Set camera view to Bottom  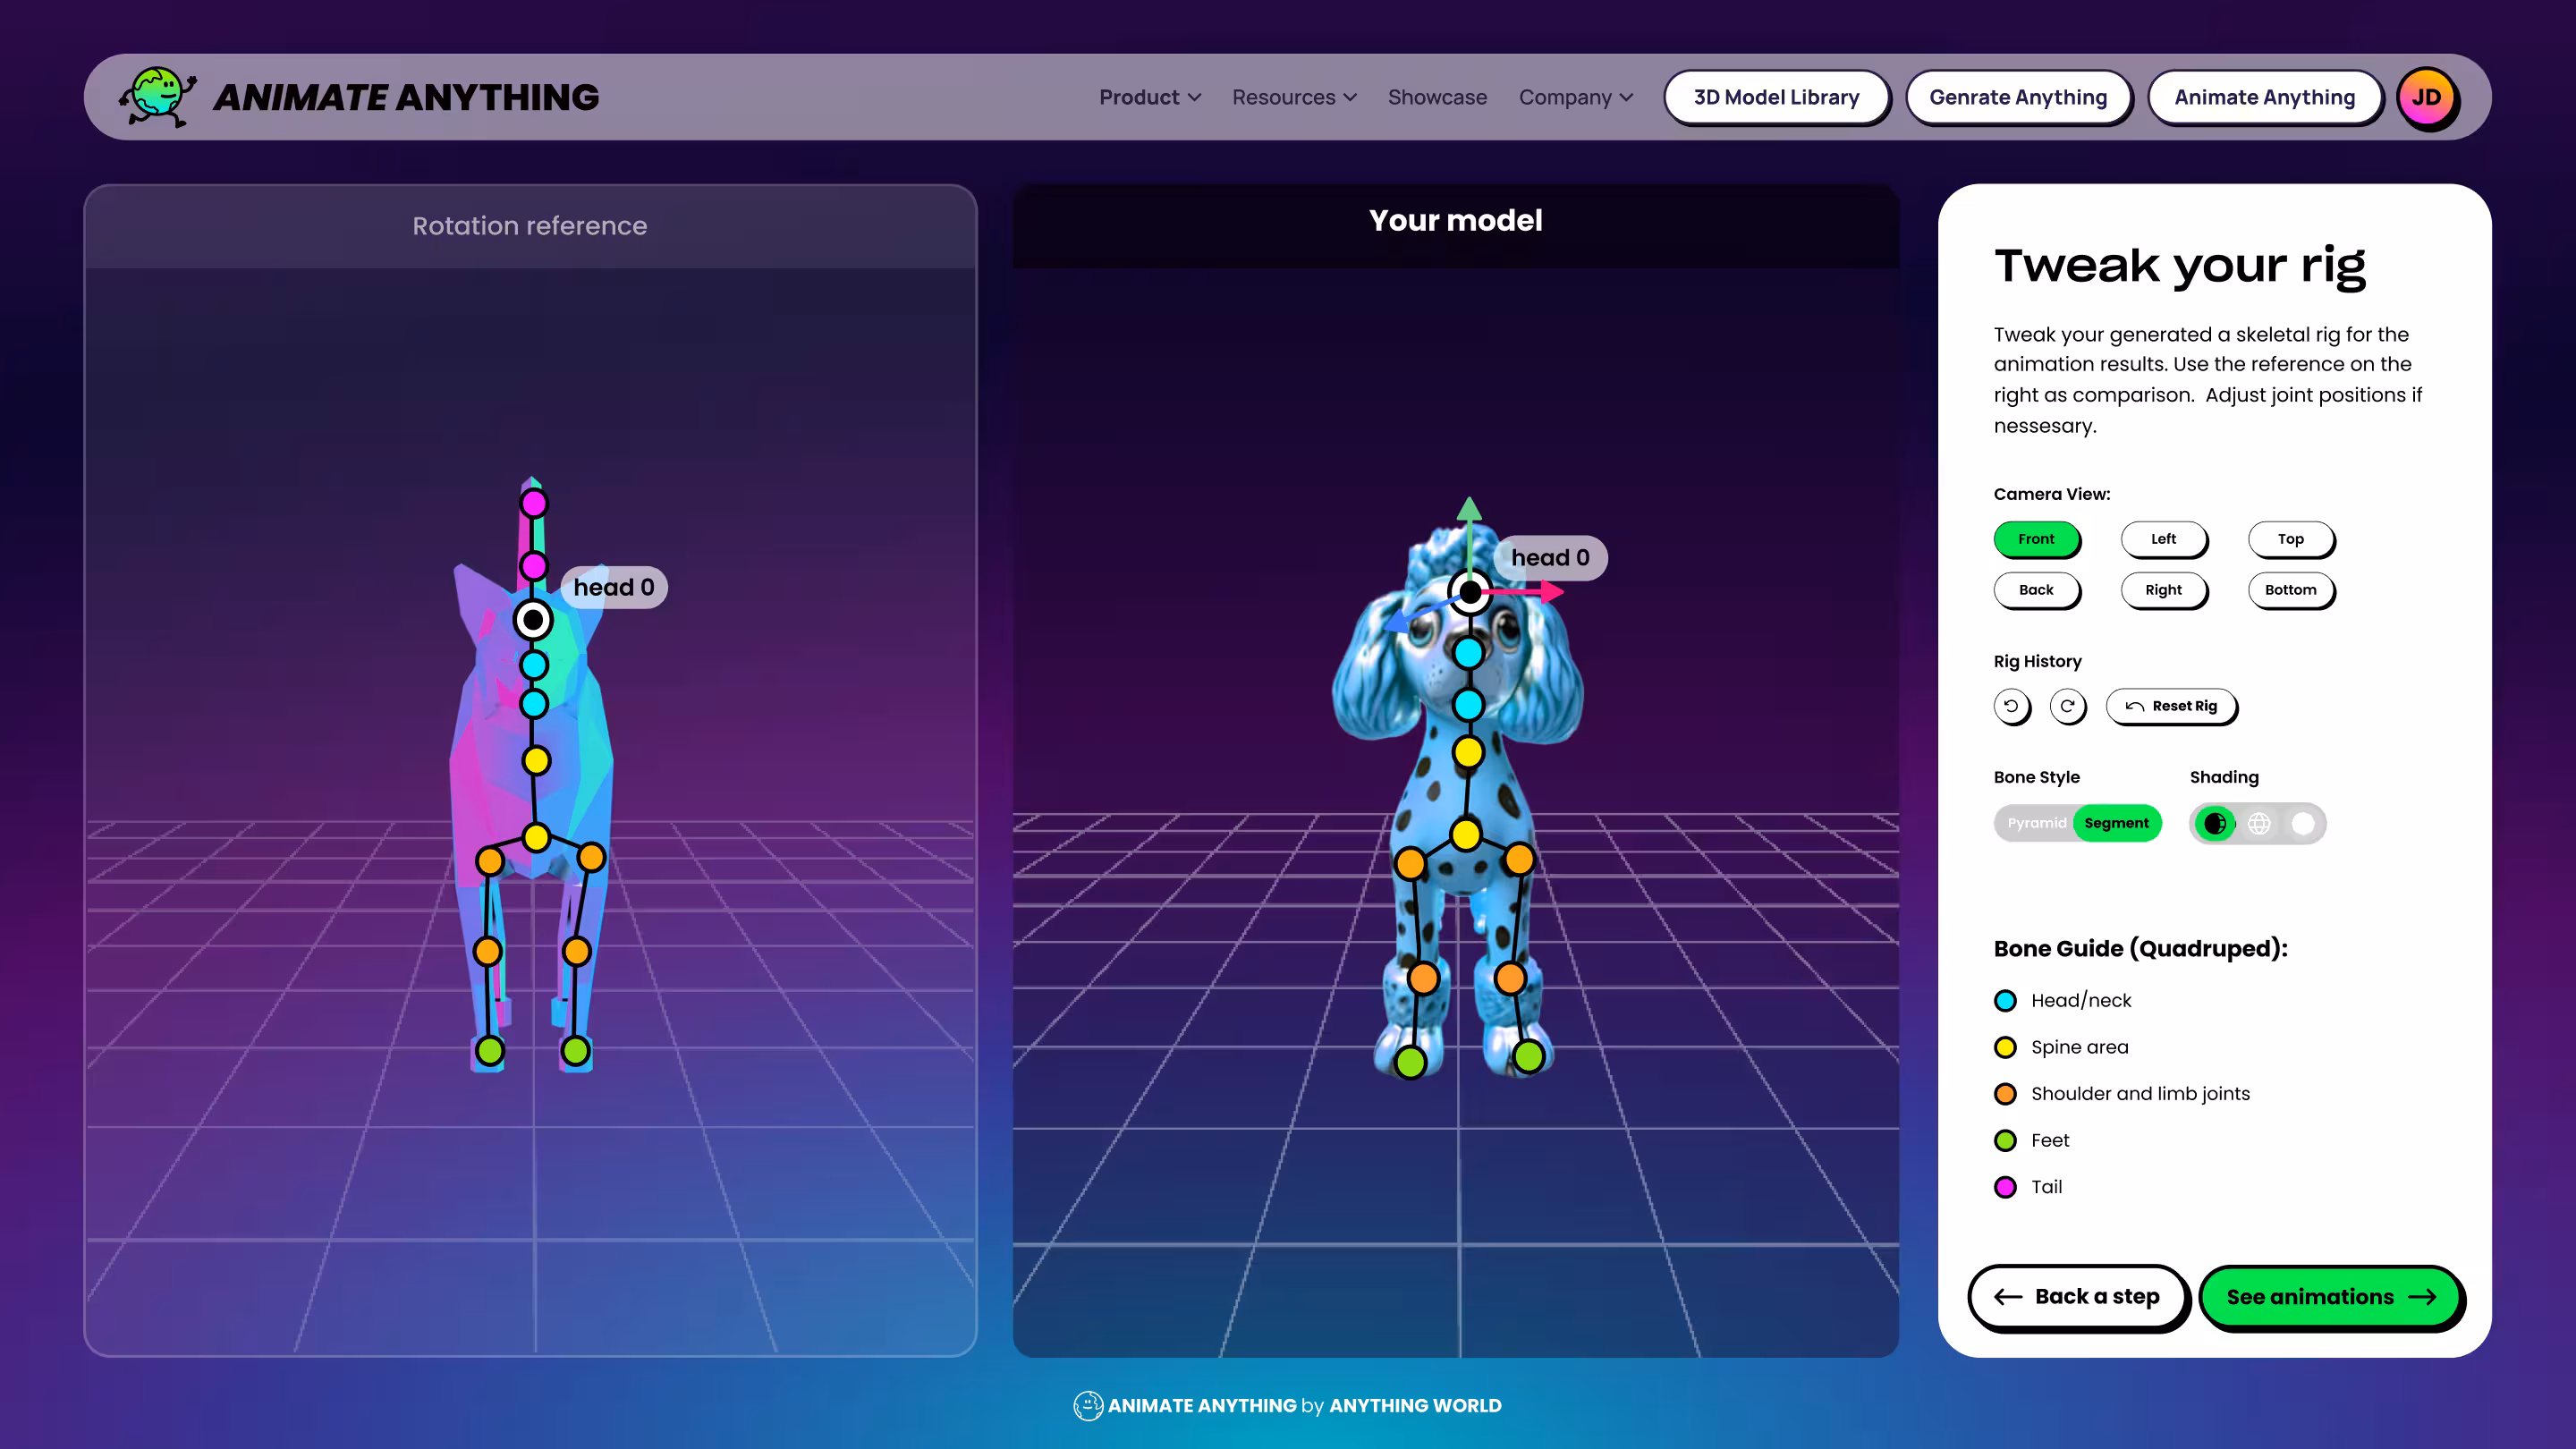tap(2290, 590)
